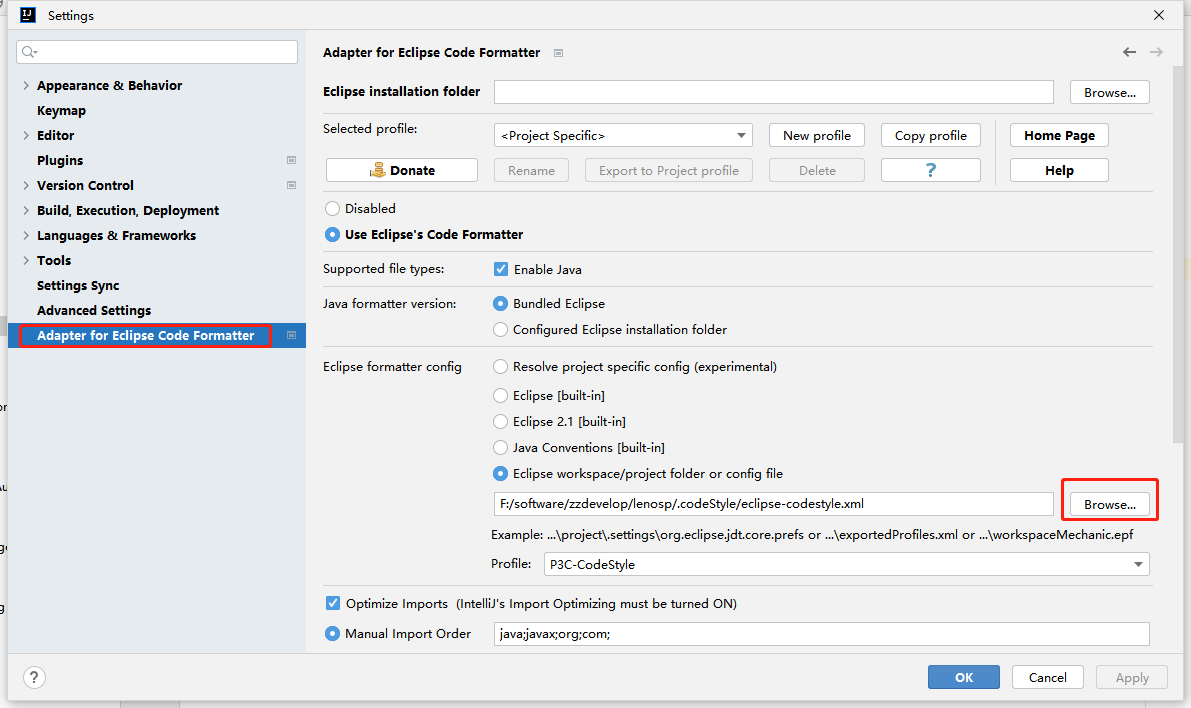The height and width of the screenshot is (708, 1191).
Task: Open the Selected profile dropdown
Action: 622,135
